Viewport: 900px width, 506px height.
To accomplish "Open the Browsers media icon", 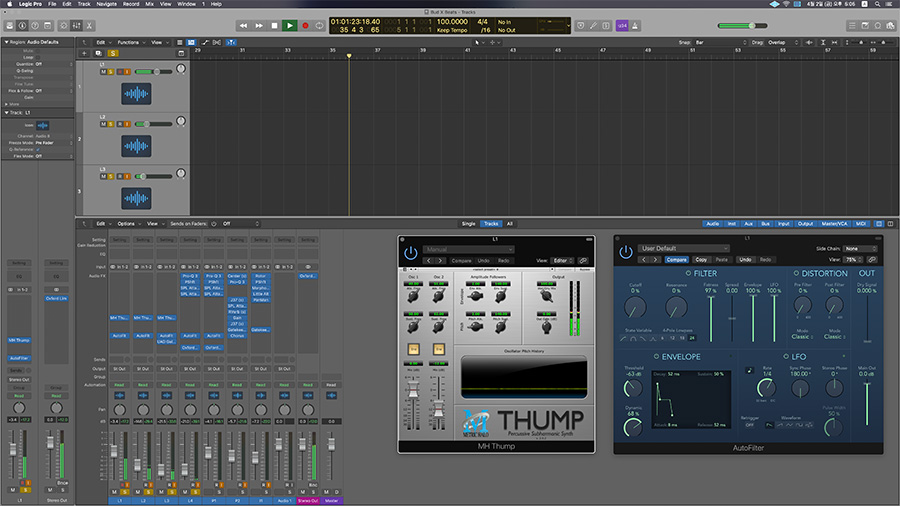I will [x=890, y=26].
